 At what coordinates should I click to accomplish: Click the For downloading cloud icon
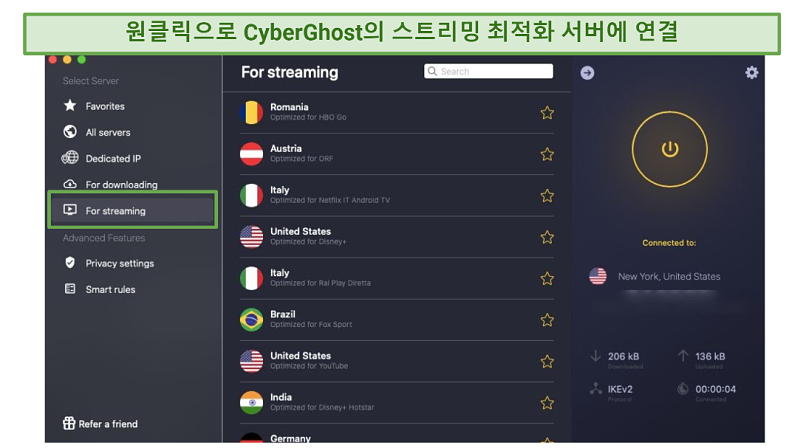pos(70,184)
